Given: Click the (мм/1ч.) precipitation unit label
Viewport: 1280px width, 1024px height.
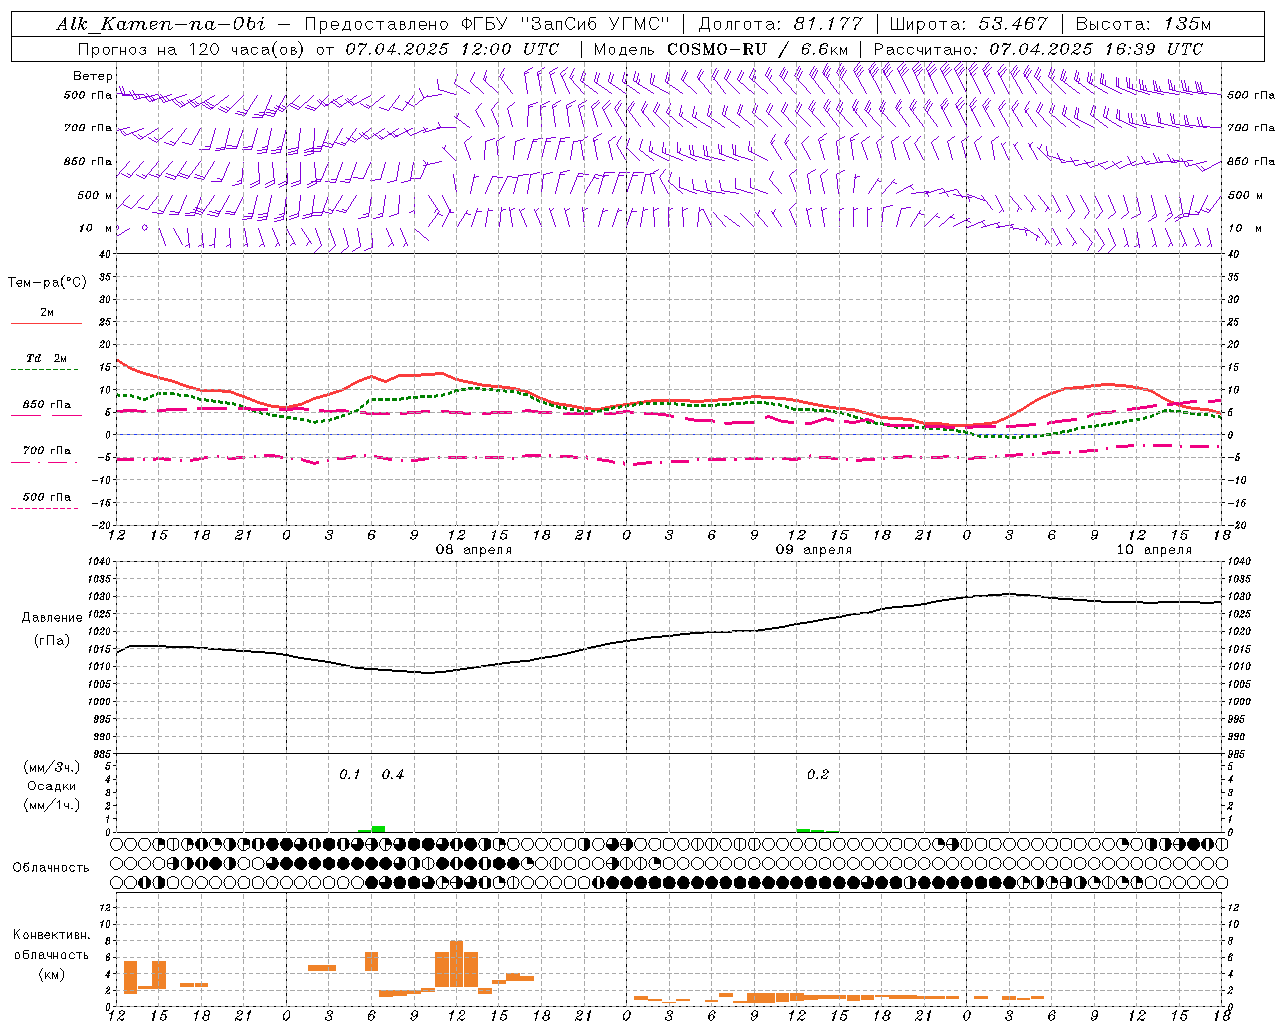Looking at the screenshot, I should click(x=52, y=805).
